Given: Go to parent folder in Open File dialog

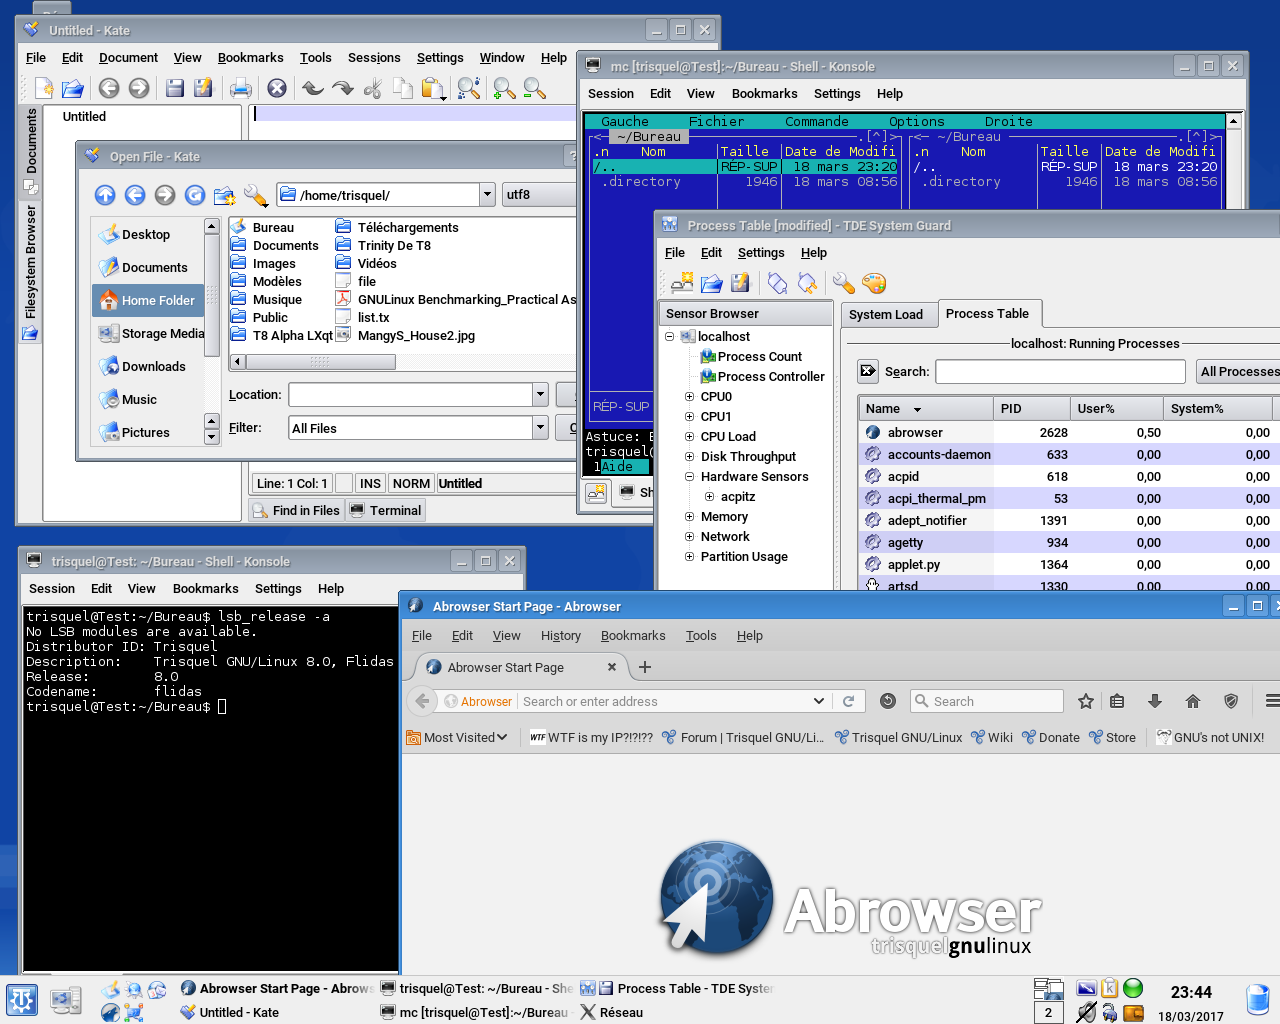Looking at the screenshot, I should (x=105, y=195).
